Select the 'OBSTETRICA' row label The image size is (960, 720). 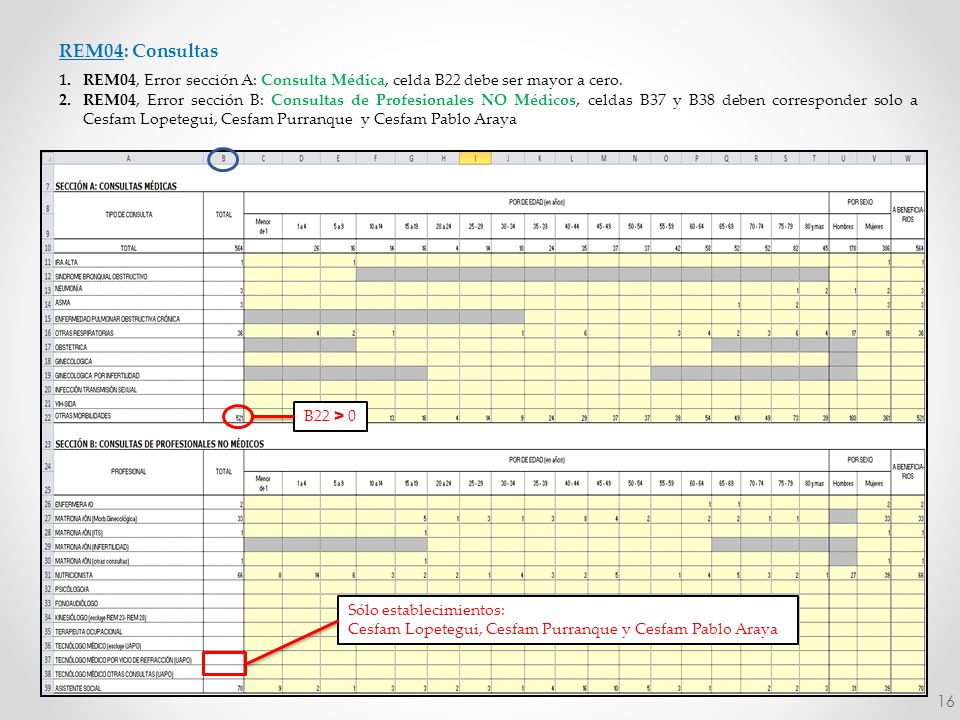(70, 347)
